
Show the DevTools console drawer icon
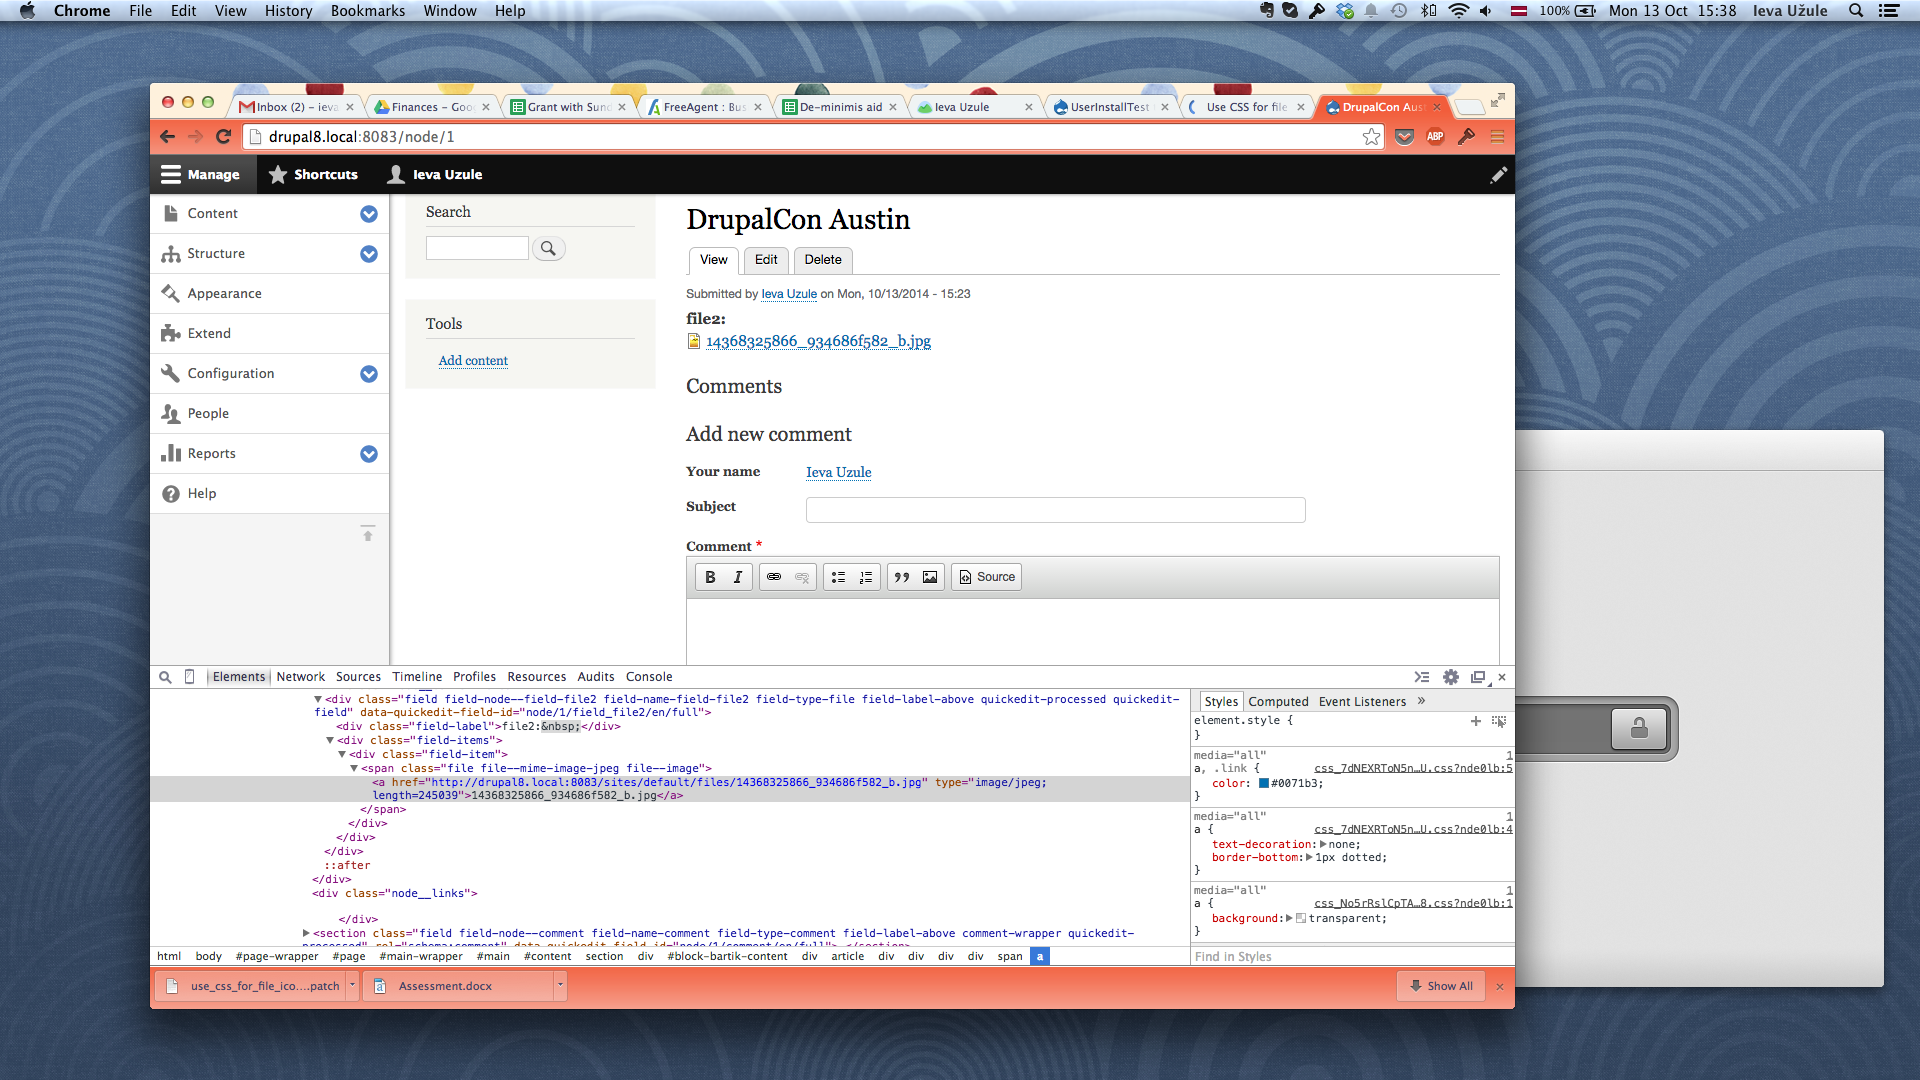[1421, 677]
